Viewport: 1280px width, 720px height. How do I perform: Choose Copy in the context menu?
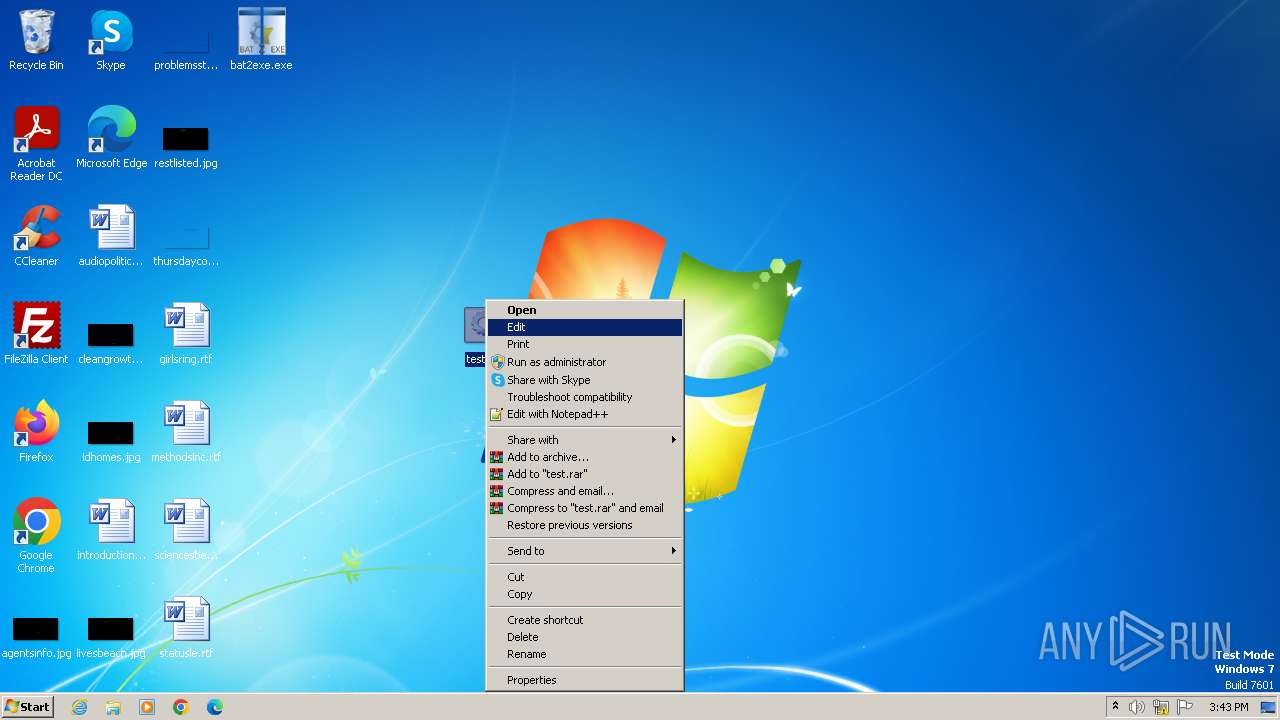585,594
